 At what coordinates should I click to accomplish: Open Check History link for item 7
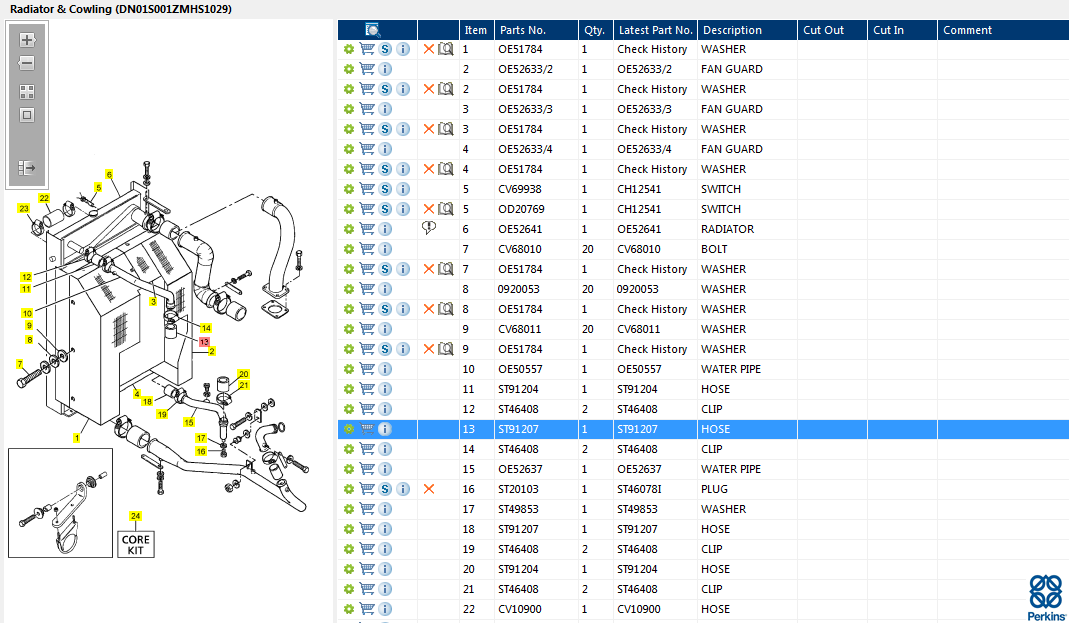[652, 269]
